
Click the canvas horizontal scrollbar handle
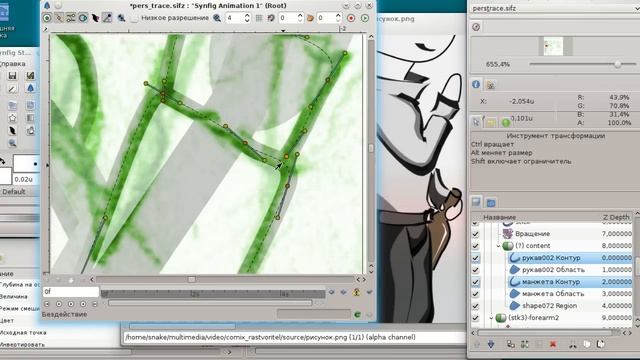[x=191, y=280]
